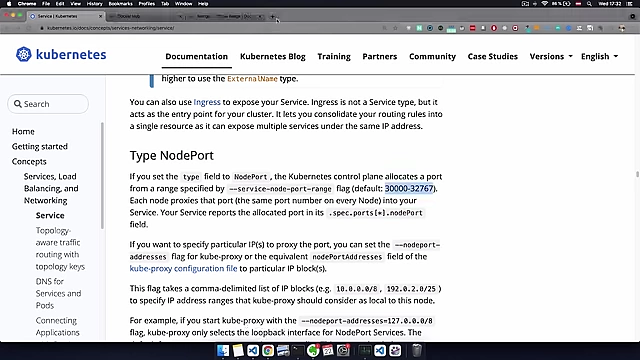The height and width of the screenshot is (360, 640).
Task: Click the green N extension icon
Action: click(x=419, y=28)
